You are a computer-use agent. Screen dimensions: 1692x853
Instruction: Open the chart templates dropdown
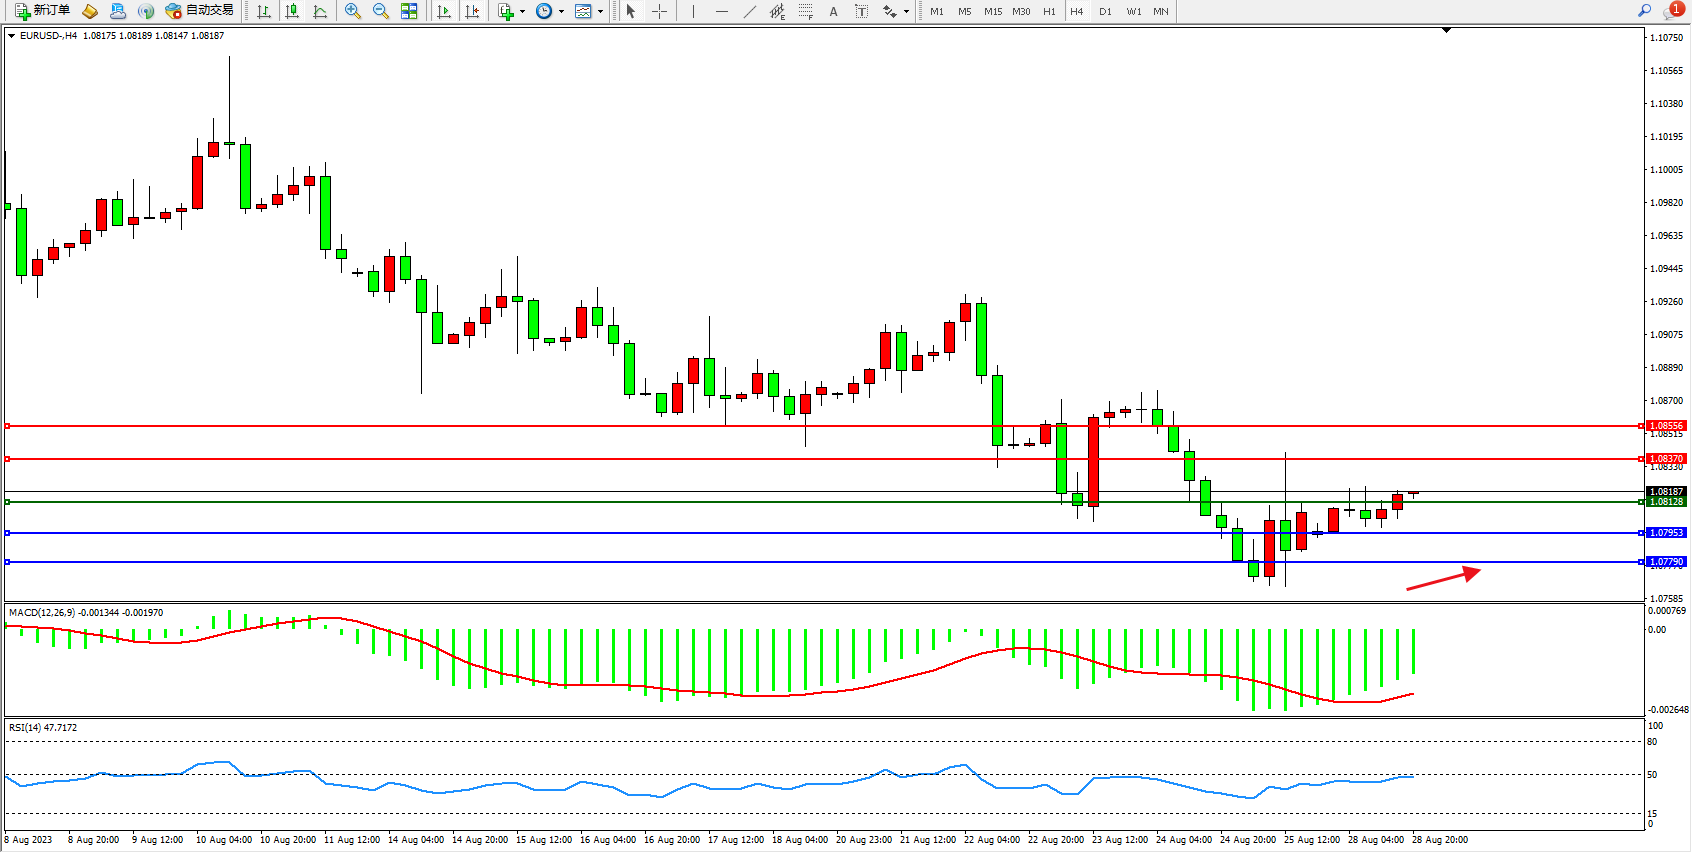point(600,12)
